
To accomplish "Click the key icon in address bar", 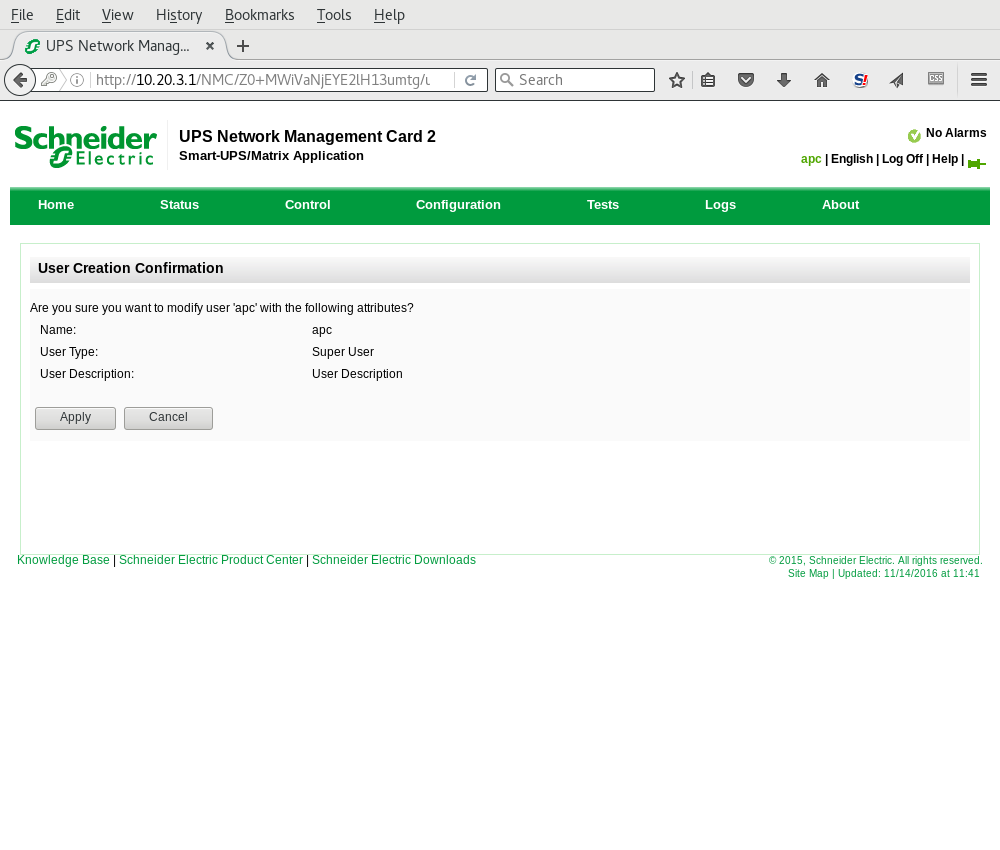I will point(48,80).
